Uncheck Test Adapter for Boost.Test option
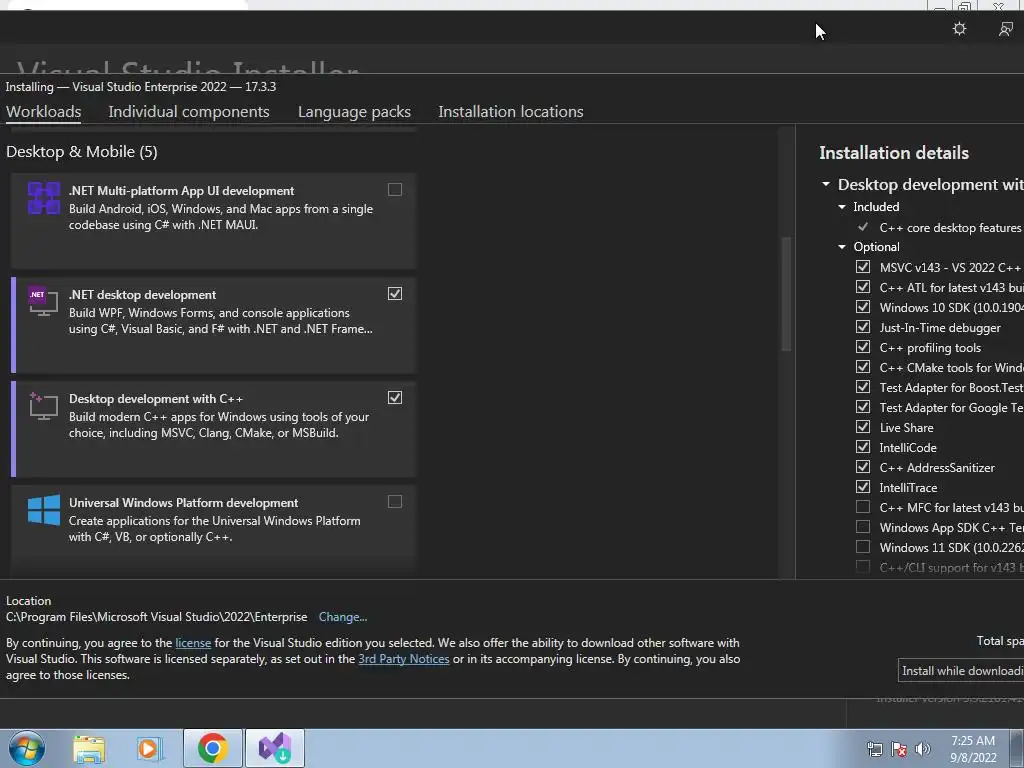This screenshot has height=768, width=1024. [863, 387]
